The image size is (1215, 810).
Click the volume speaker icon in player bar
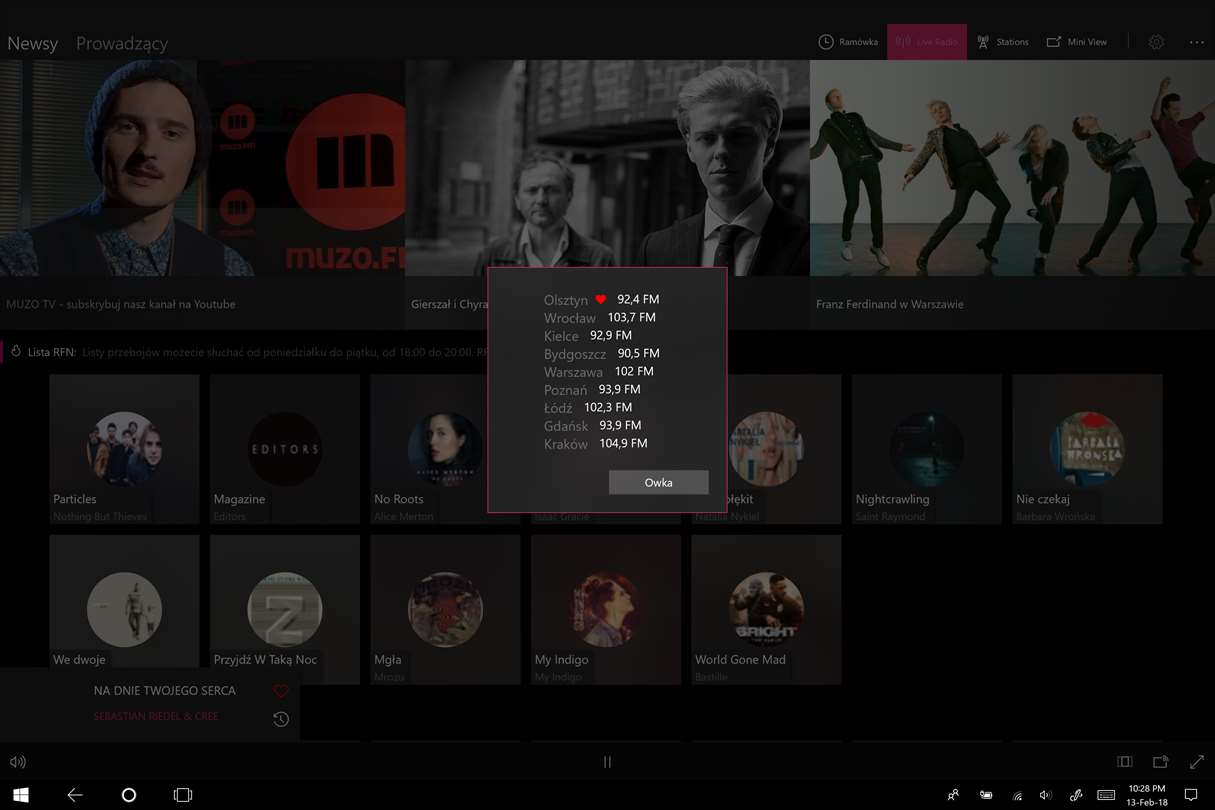tap(17, 762)
